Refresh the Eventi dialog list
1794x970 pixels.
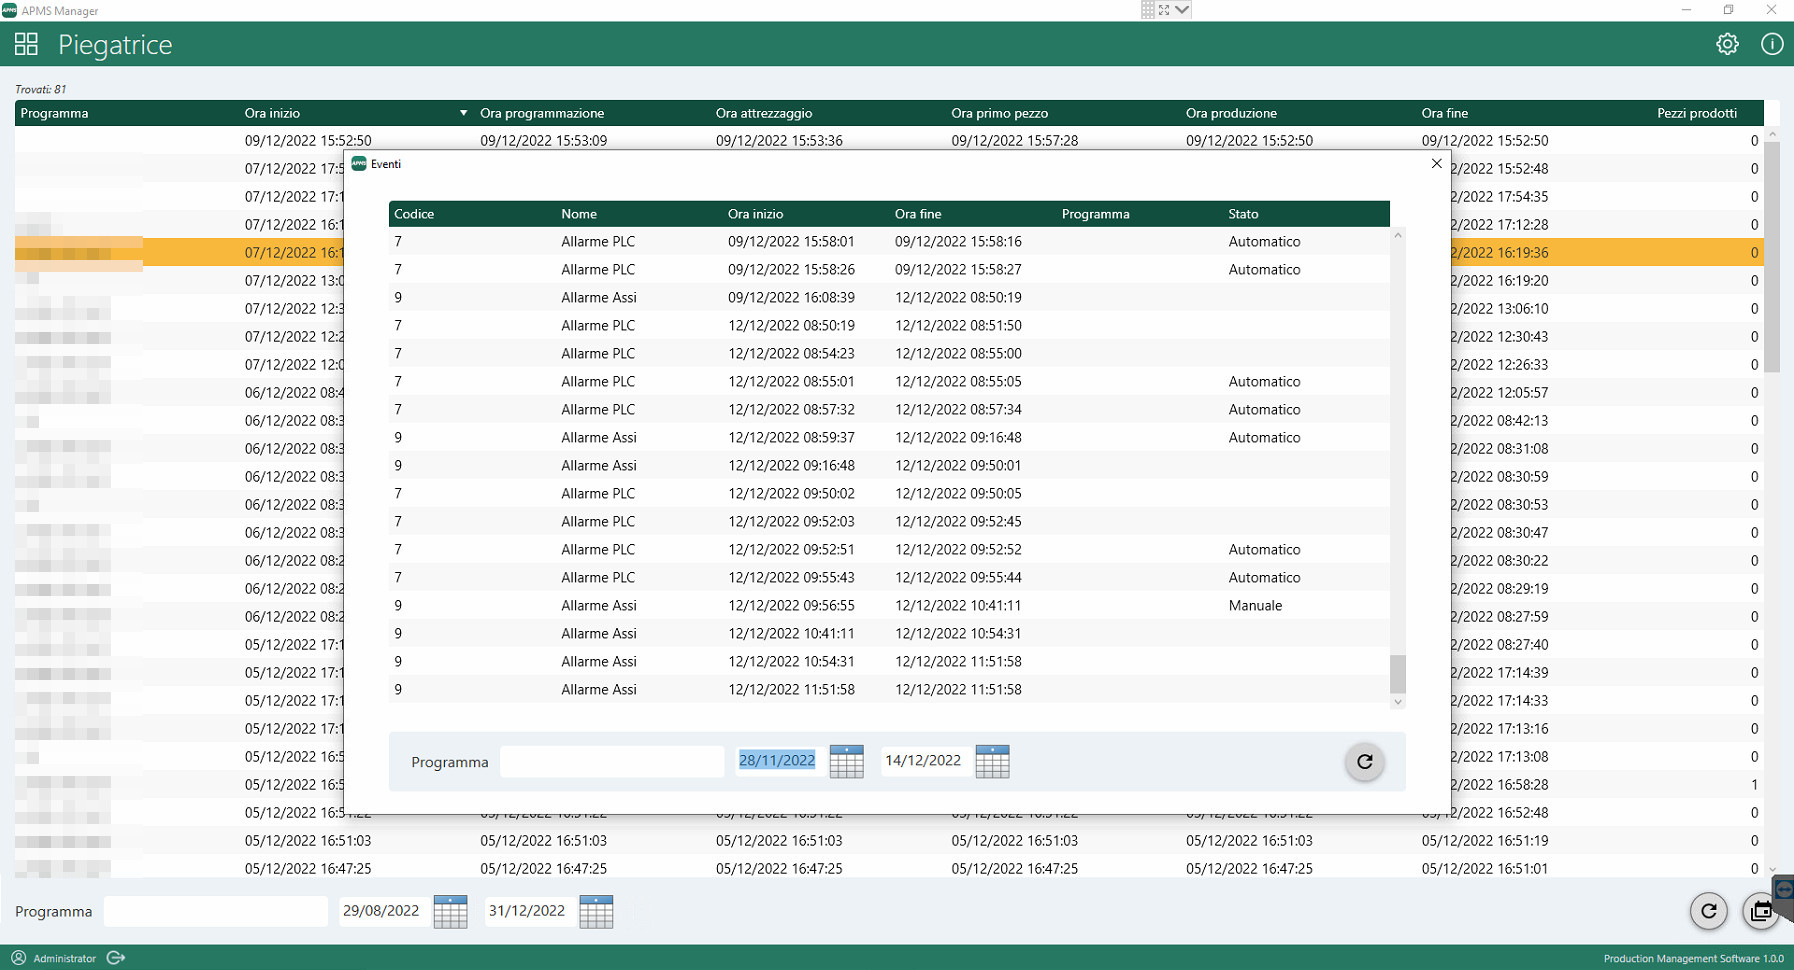[x=1364, y=762]
